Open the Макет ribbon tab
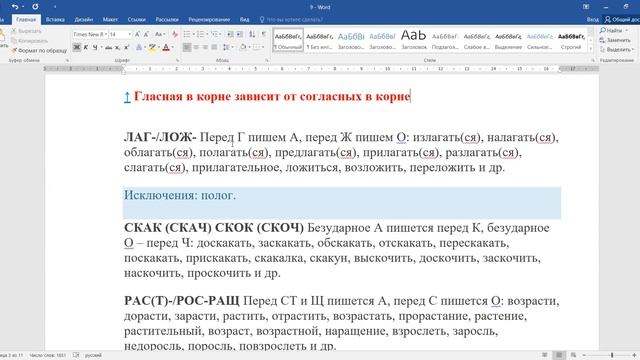This screenshot has width=640, height=360. click(110, 19)
